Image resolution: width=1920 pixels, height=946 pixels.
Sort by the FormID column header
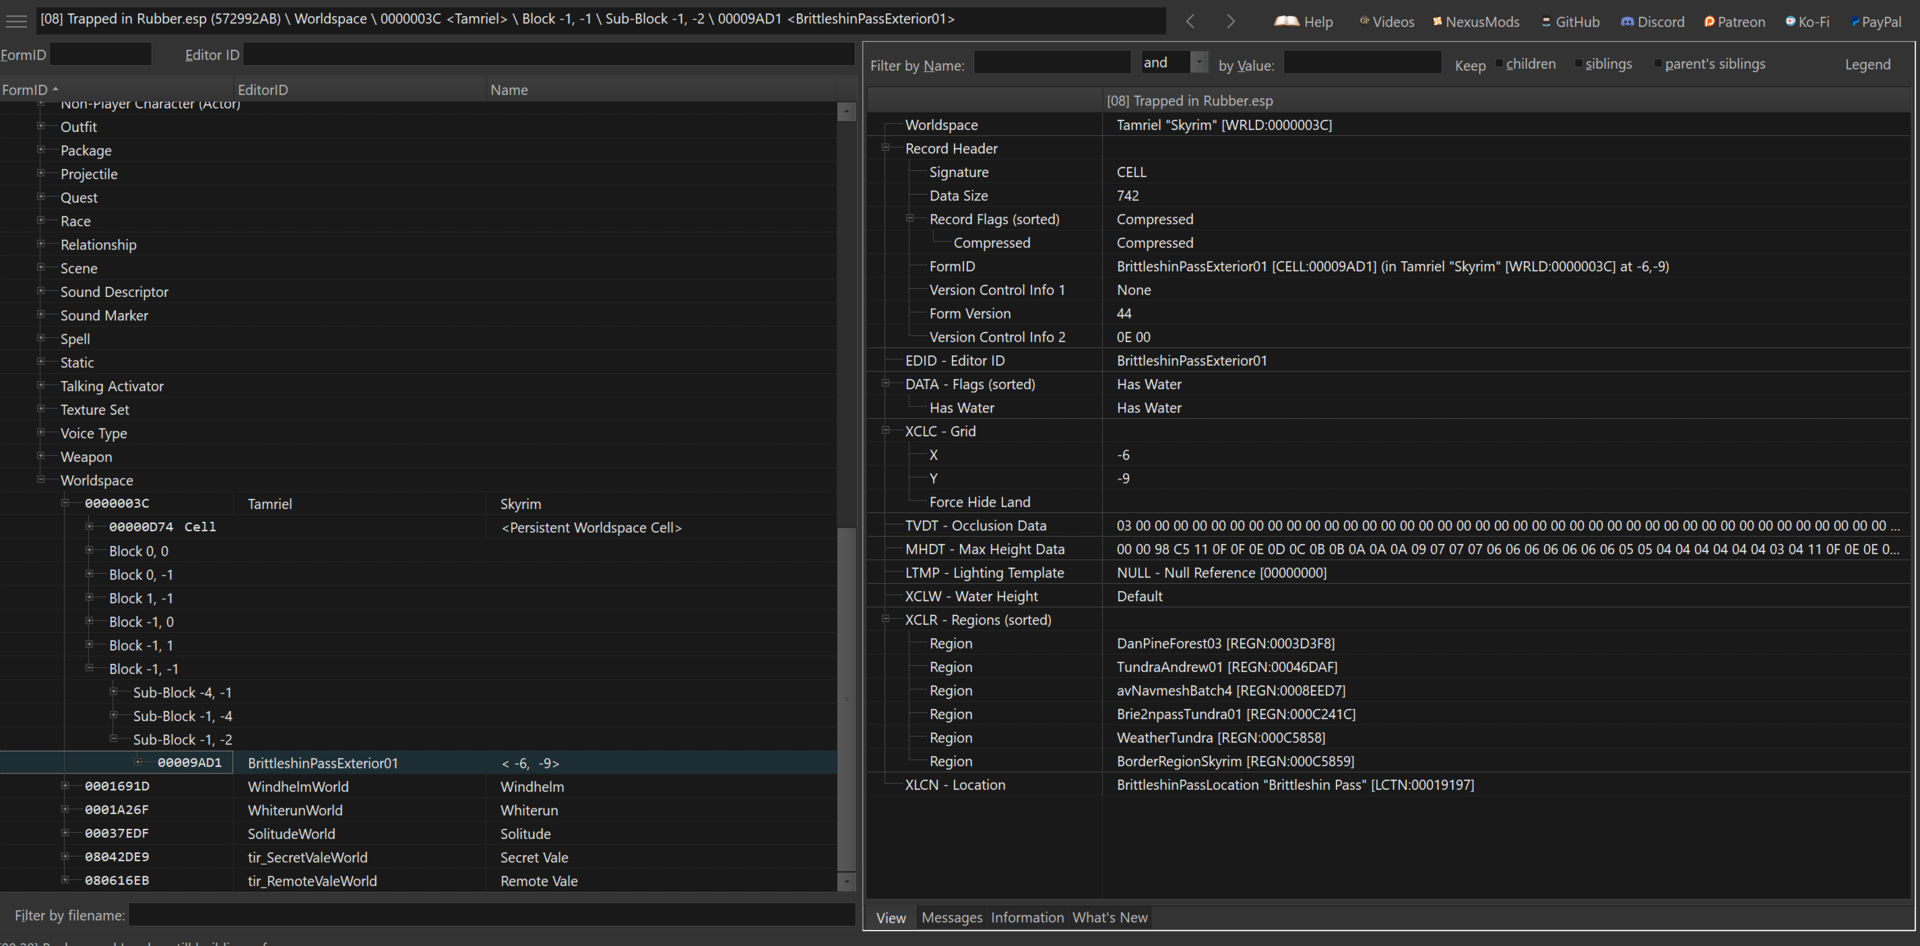118,89
